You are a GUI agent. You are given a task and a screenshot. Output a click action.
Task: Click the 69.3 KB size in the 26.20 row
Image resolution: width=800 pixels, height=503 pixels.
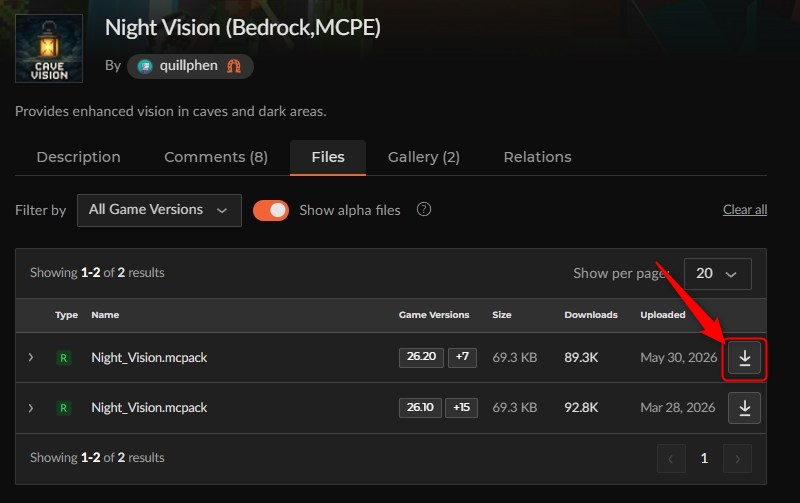pyautogui.click(x=515, y=358)
